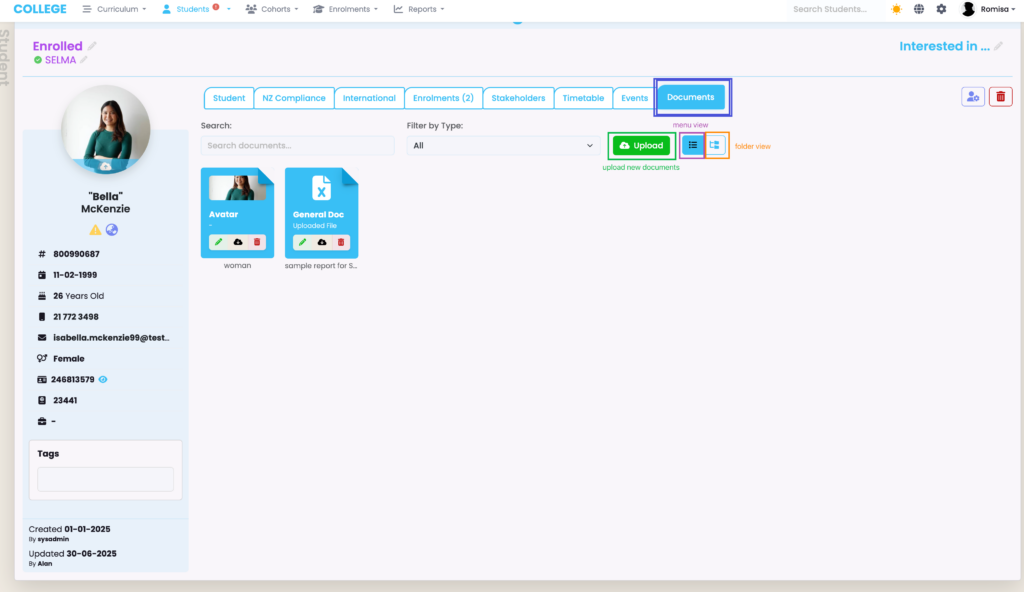
Task: Download the Avatar document
Action: point(238,242)
